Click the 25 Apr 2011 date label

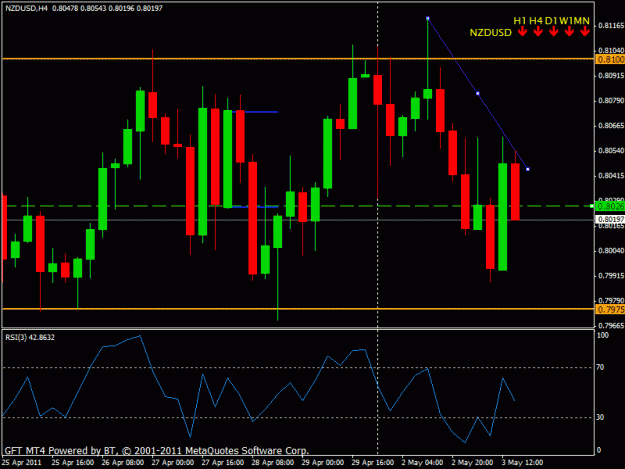tap(22, 463)
